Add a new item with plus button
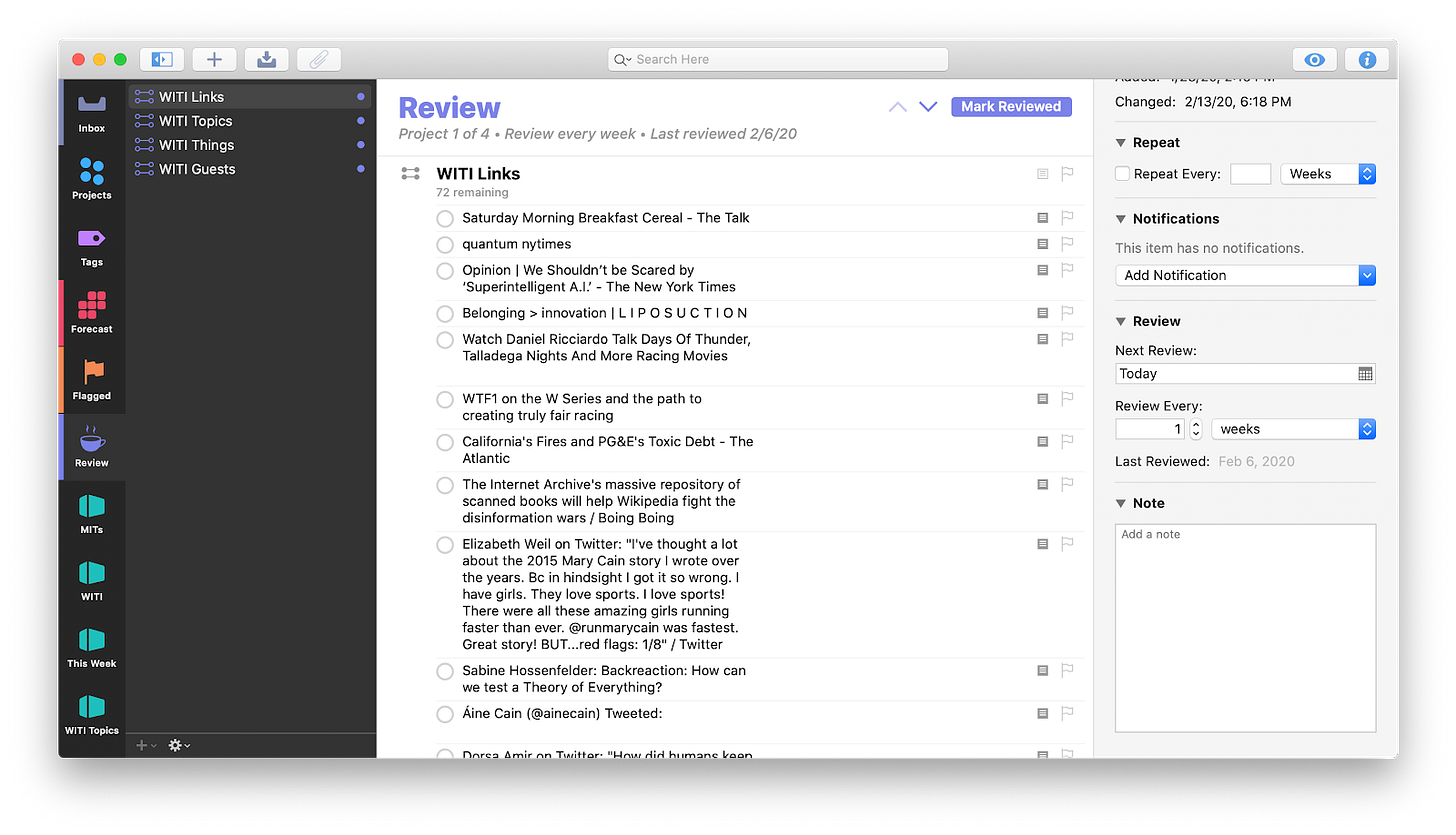This screenshot has width=1456, height=835. pos(214,59)
